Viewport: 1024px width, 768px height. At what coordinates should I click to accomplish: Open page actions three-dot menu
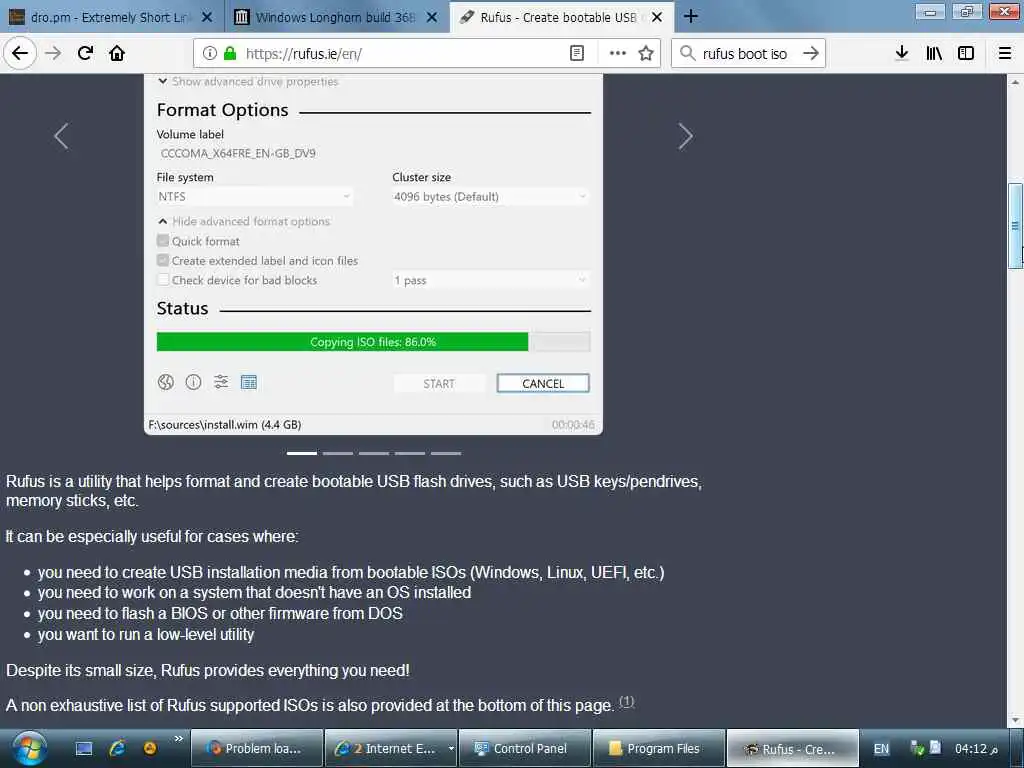pyautogui.click(x=617, y=53)
